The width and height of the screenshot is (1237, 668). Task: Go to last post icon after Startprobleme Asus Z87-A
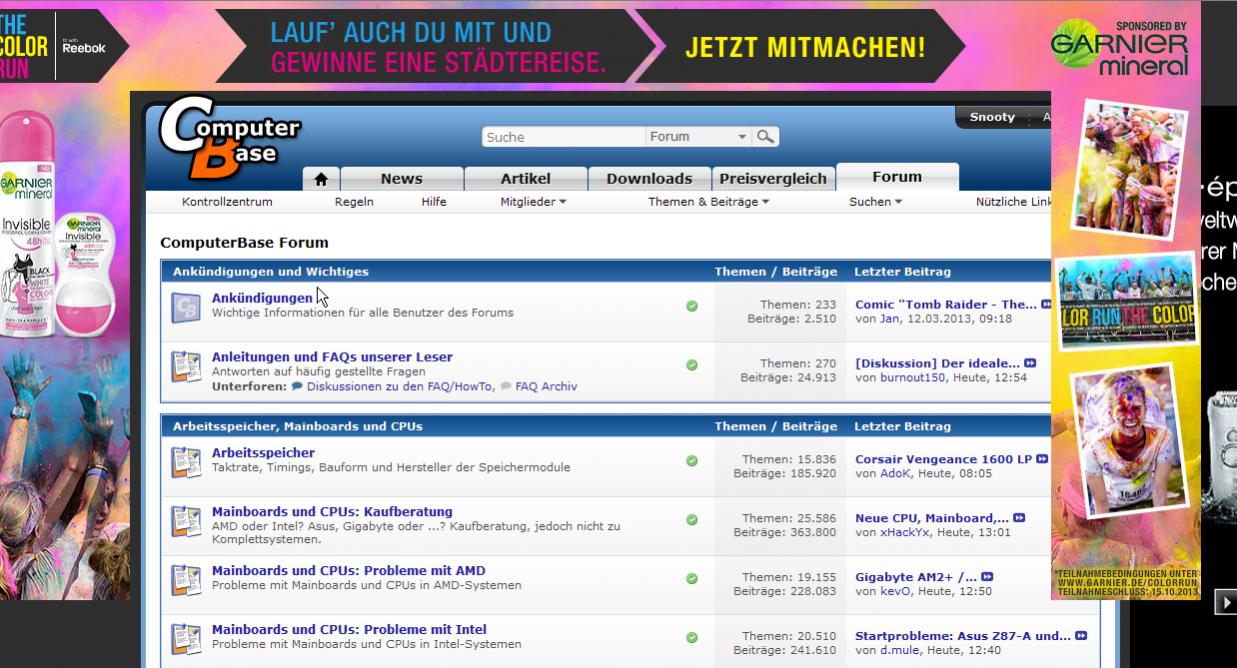pos(1080,636)
